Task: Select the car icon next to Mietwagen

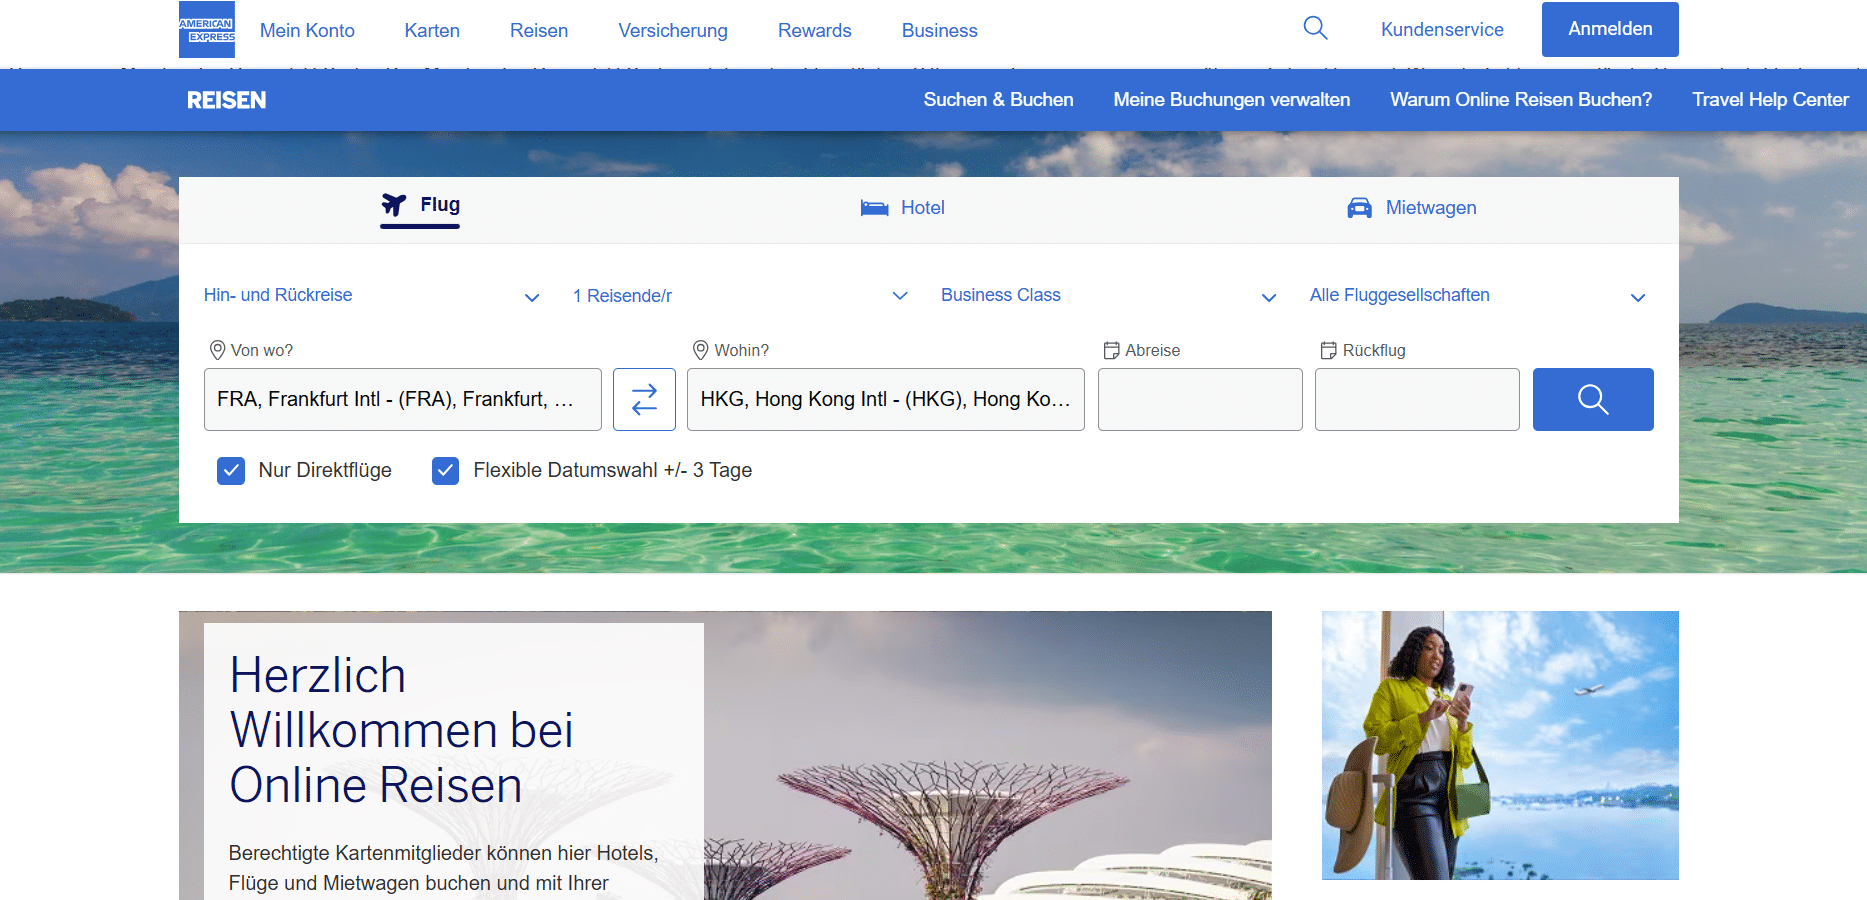Action: click(1359, 207)
